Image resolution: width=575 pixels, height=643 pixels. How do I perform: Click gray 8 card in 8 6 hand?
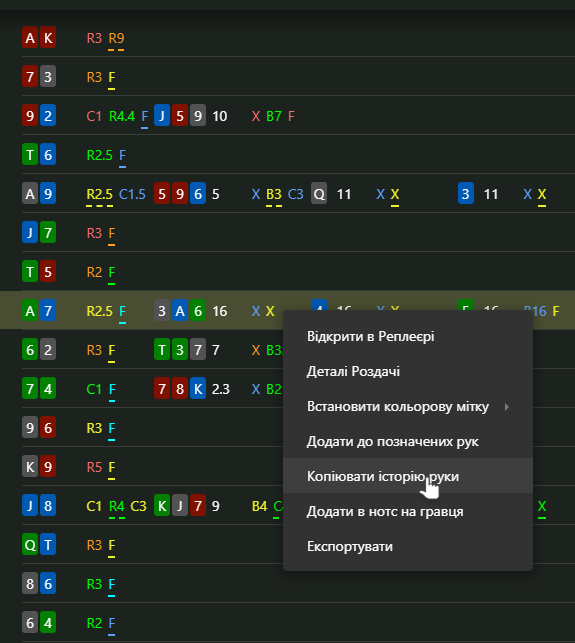(30, 584)
